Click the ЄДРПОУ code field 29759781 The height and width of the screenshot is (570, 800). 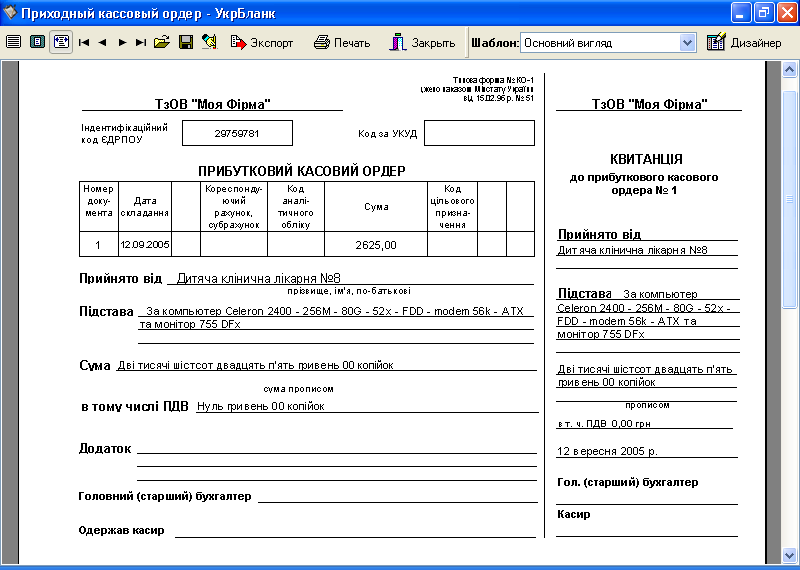tap(237, 133)
